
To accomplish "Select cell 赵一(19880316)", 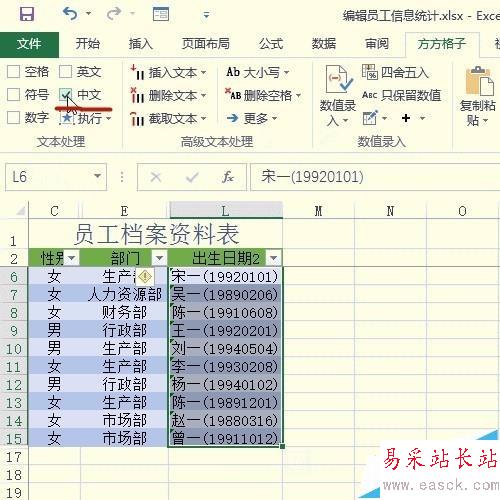I will coord(225,421).
